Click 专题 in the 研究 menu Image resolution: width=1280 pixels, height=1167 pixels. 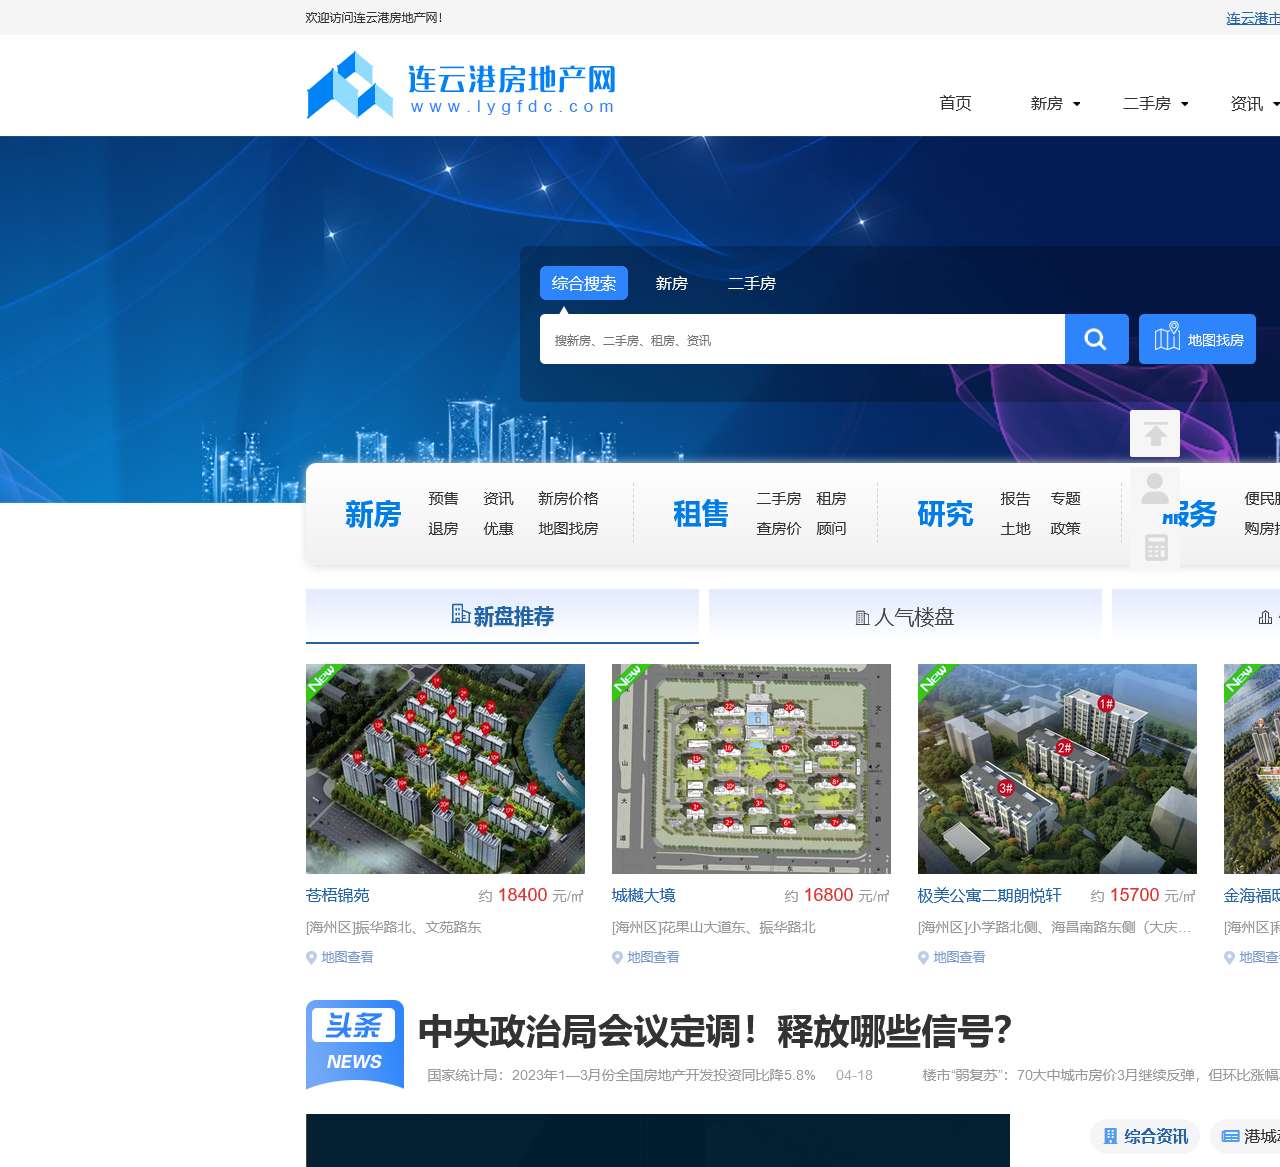click(x=1065, y=498)
